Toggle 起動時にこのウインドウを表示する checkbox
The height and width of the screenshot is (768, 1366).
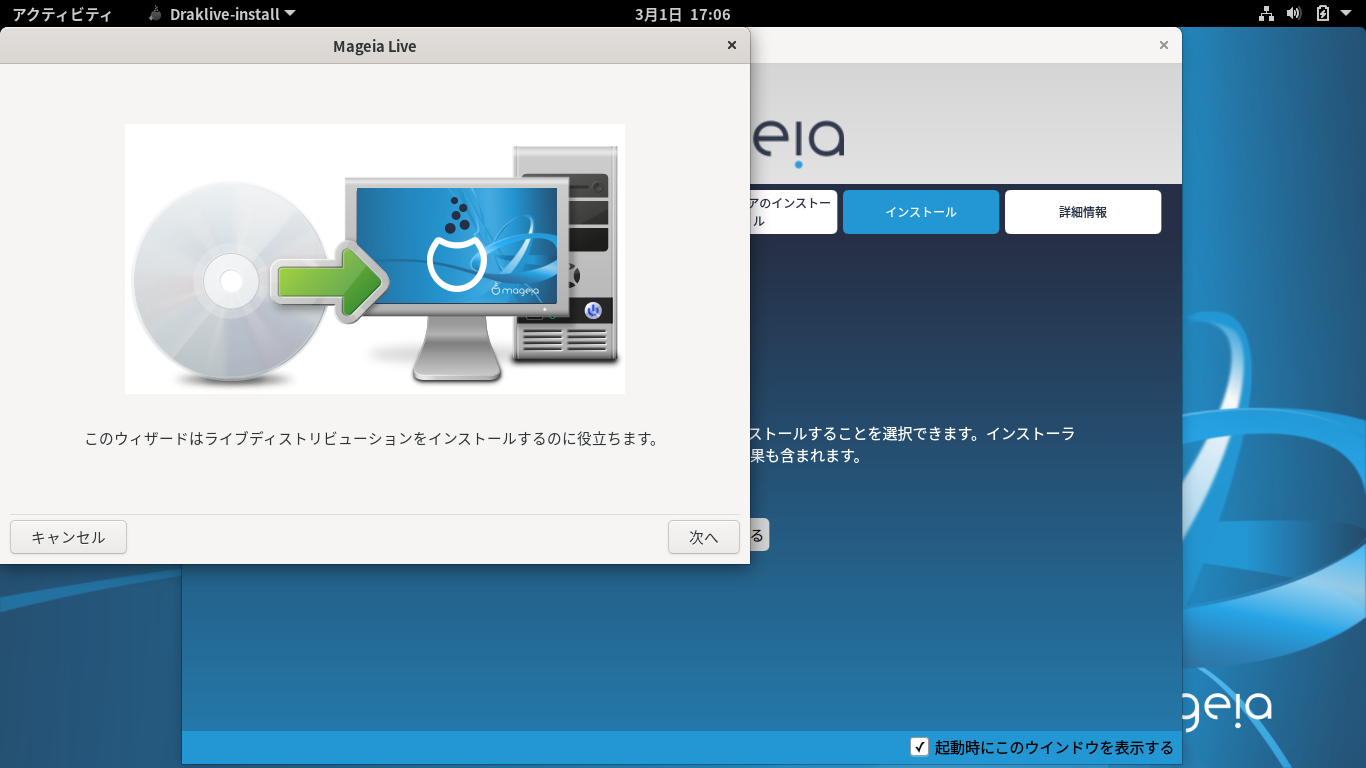(920, 747)
